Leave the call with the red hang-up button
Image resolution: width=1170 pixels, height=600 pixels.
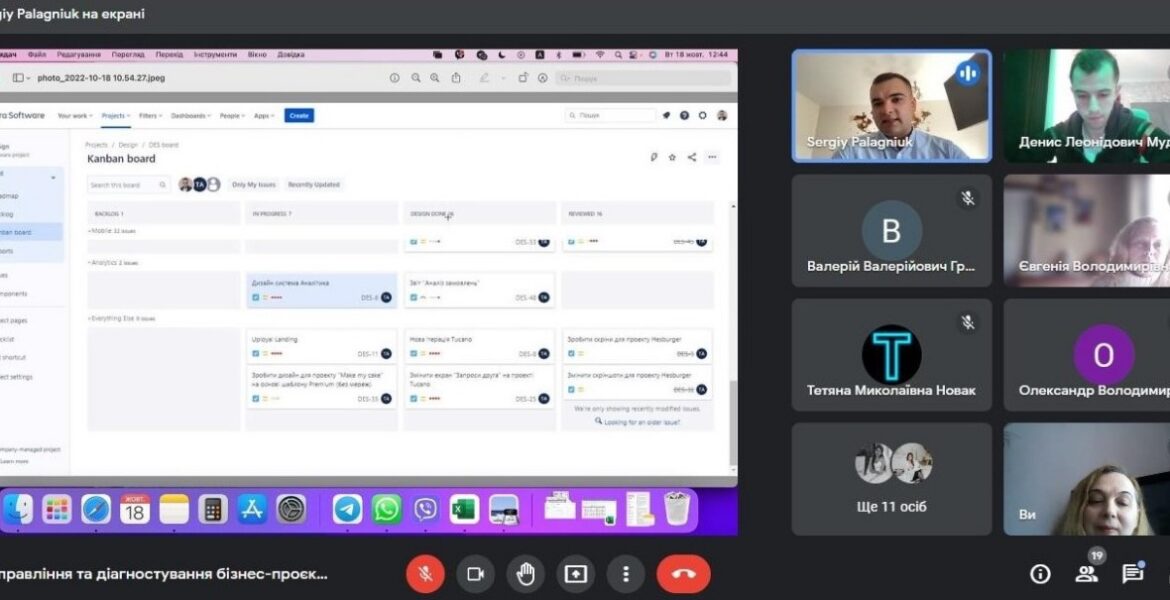point(683,574)
